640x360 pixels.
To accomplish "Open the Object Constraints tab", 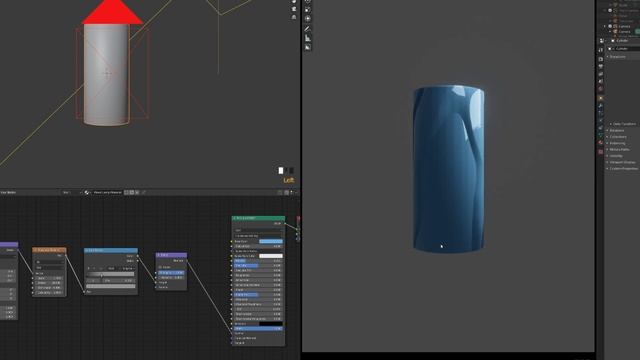I will [601, 127].
